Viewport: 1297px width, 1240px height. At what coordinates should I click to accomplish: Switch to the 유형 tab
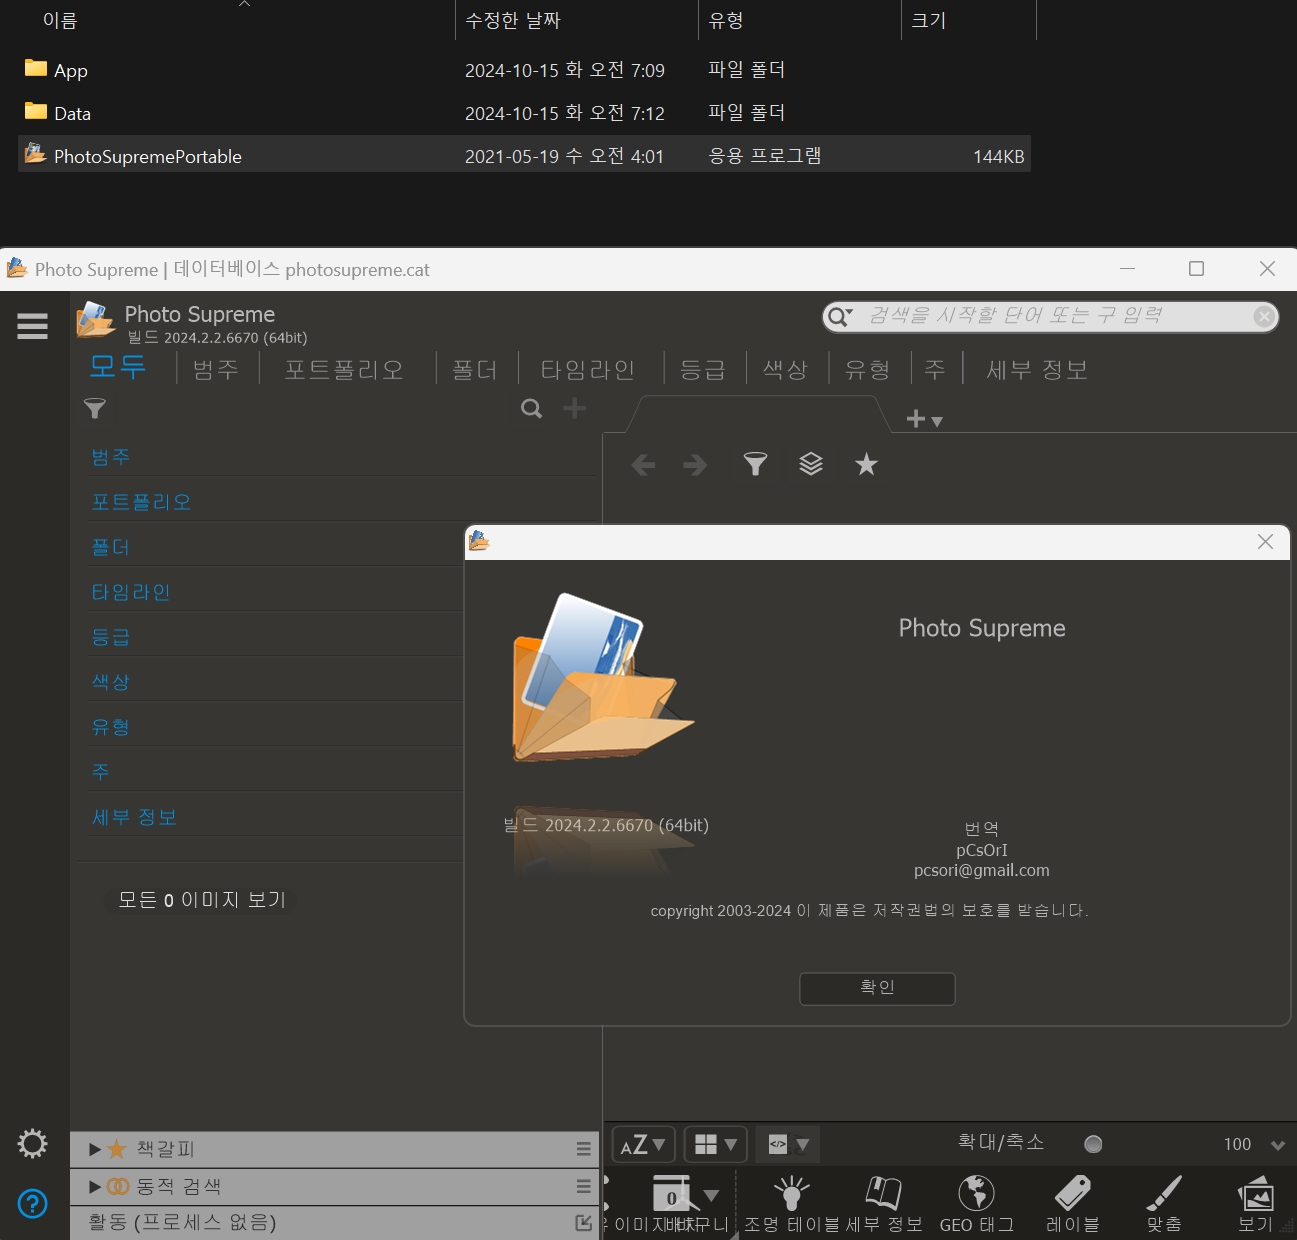[x=867, y=369]
